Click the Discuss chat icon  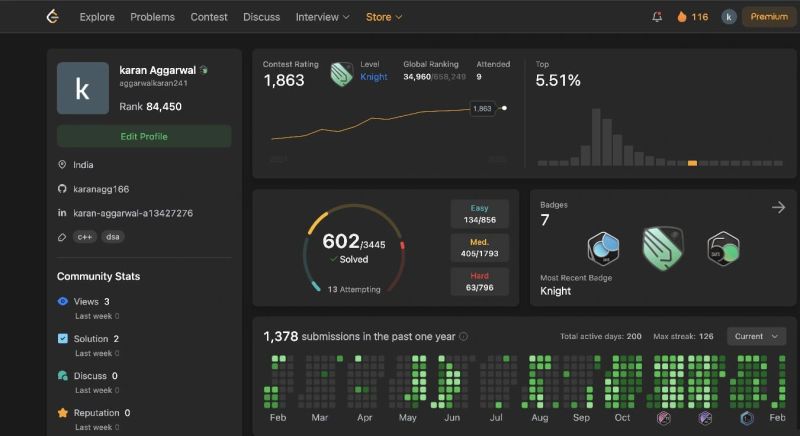click(63, 375)
